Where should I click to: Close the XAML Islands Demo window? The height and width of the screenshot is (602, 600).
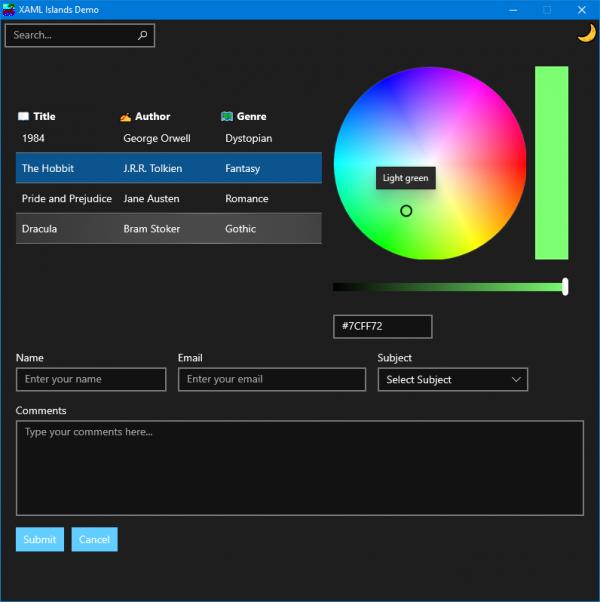pyautogui.click(x=582, y=10)
